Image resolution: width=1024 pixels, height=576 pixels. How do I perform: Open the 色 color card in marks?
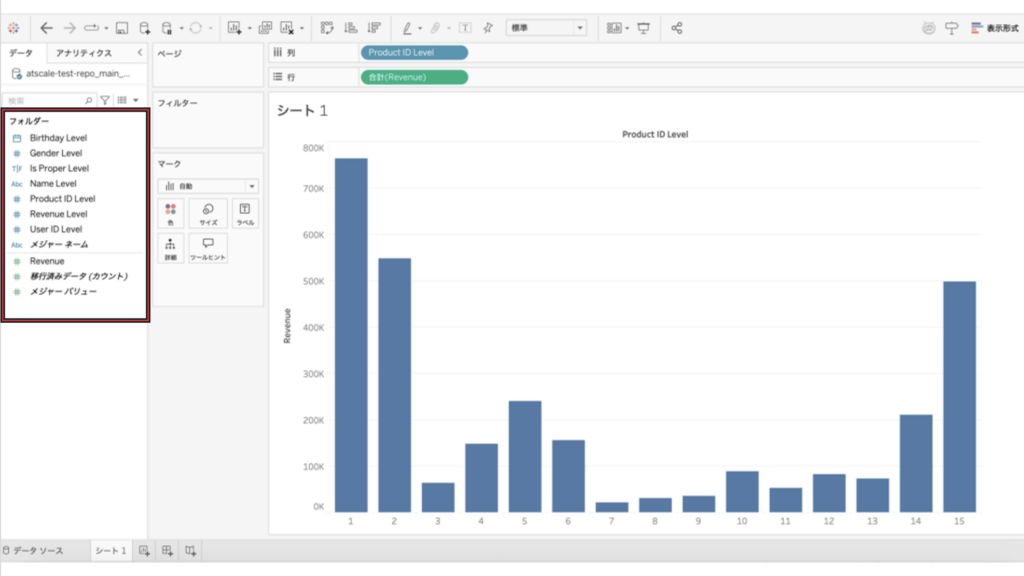(x=170, y=214)
